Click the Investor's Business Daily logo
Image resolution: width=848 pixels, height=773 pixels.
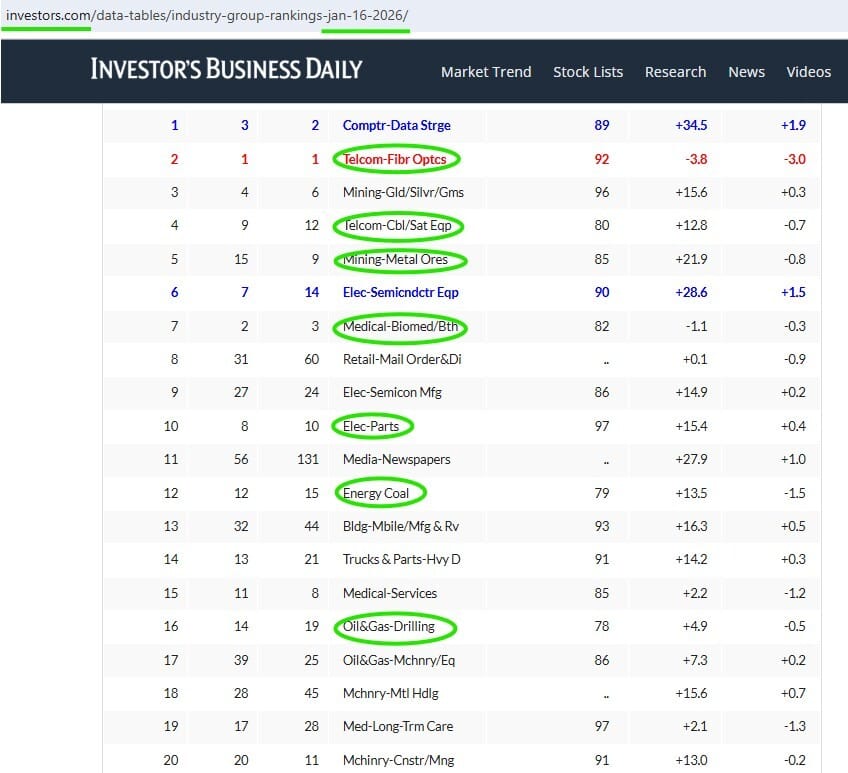tap(226, 69)
